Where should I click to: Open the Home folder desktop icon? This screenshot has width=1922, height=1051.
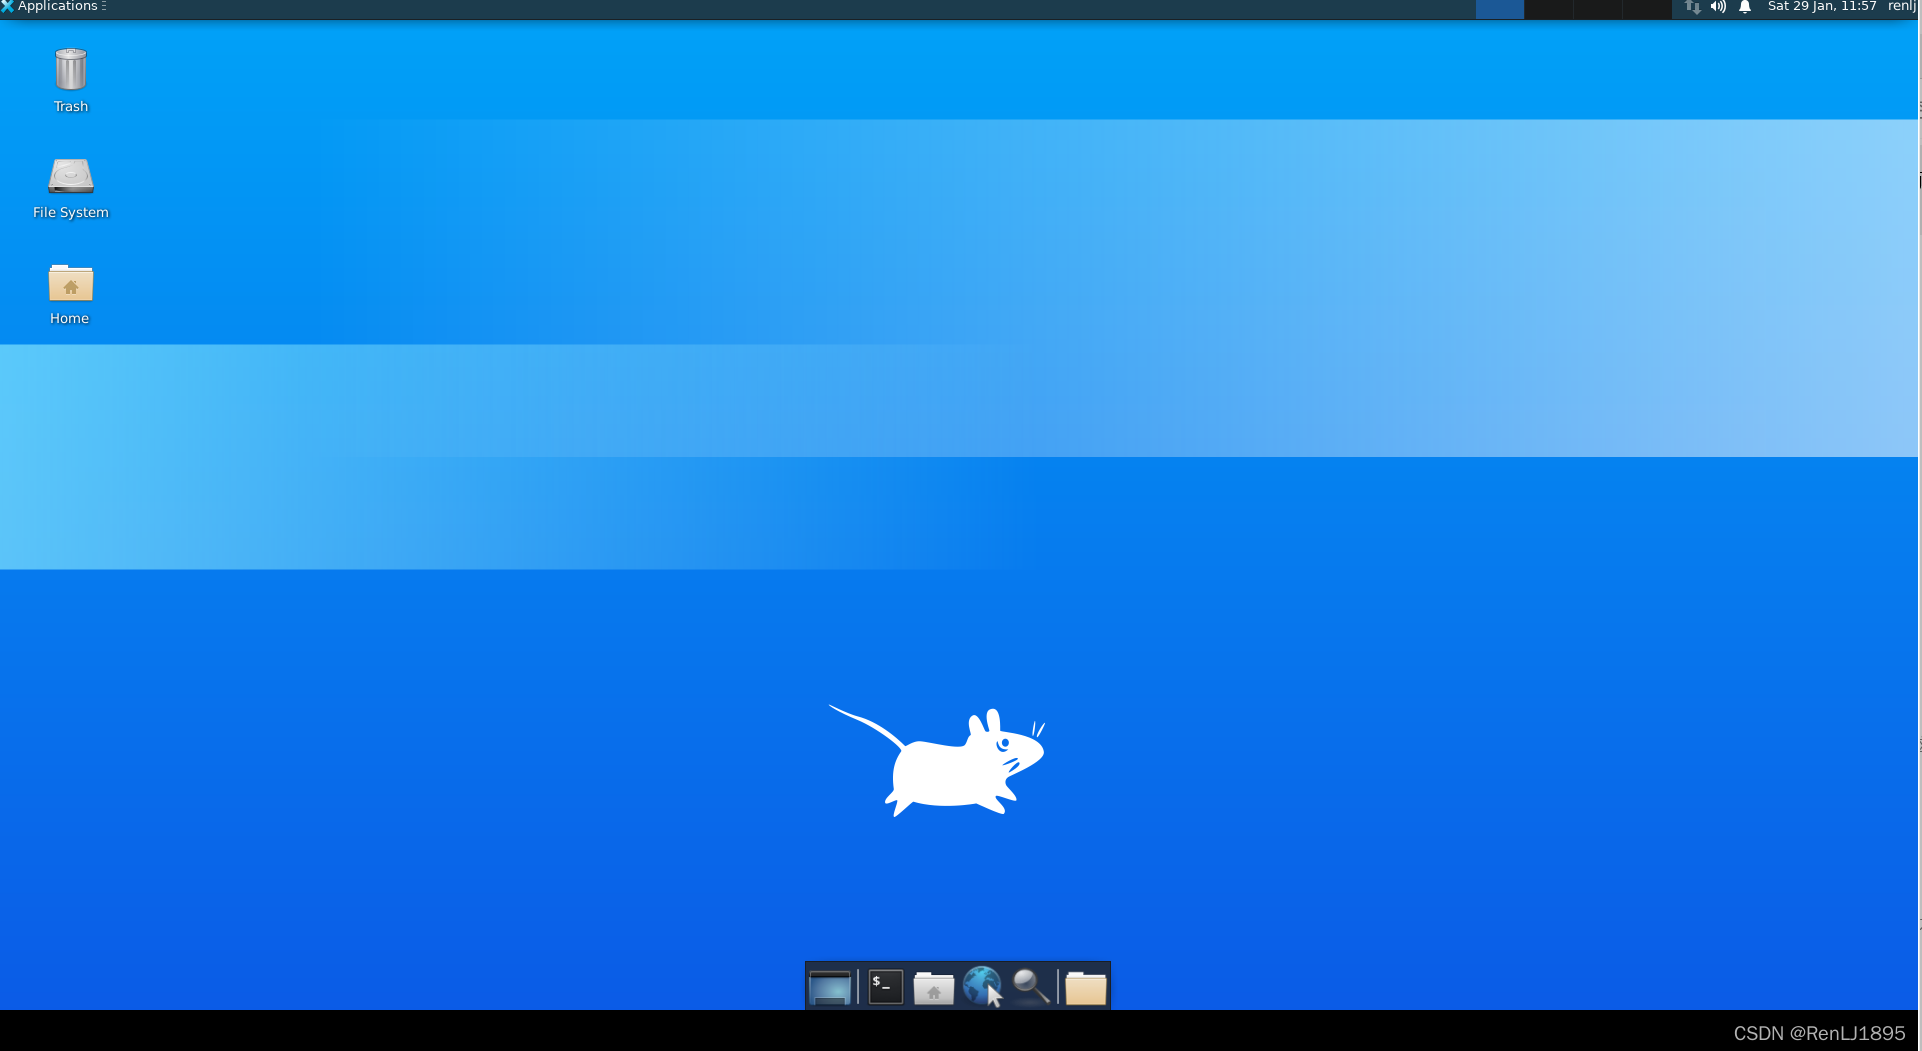[71, 283]
